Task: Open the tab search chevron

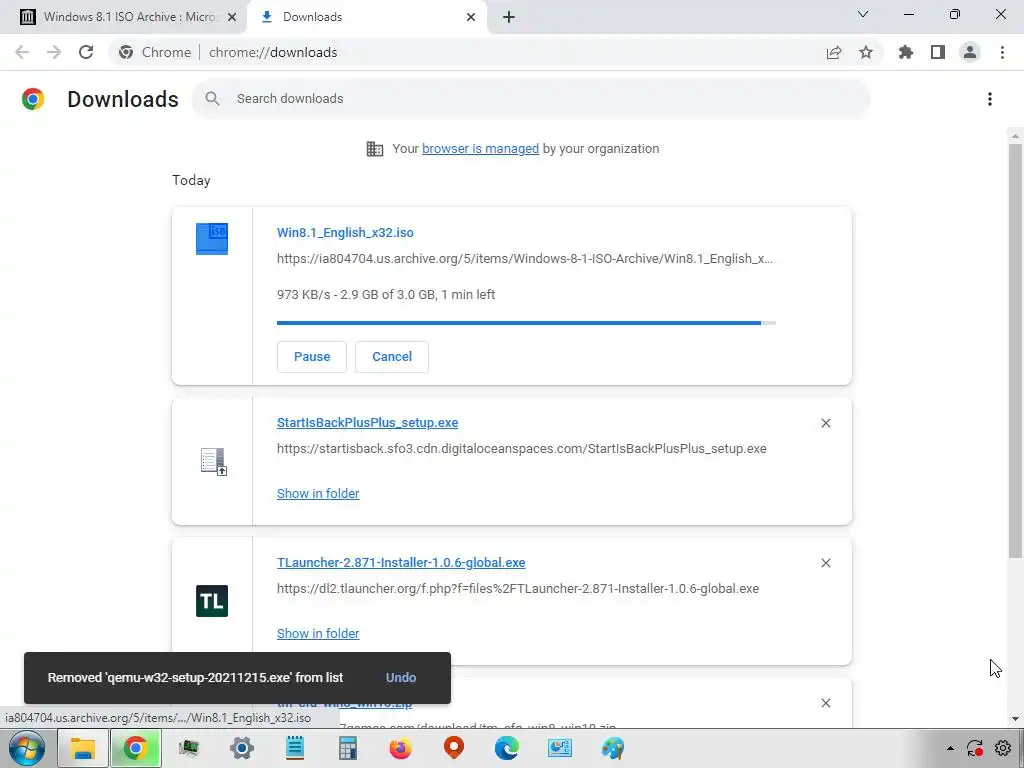Action: pyautogui.click(x=863, y=14)
